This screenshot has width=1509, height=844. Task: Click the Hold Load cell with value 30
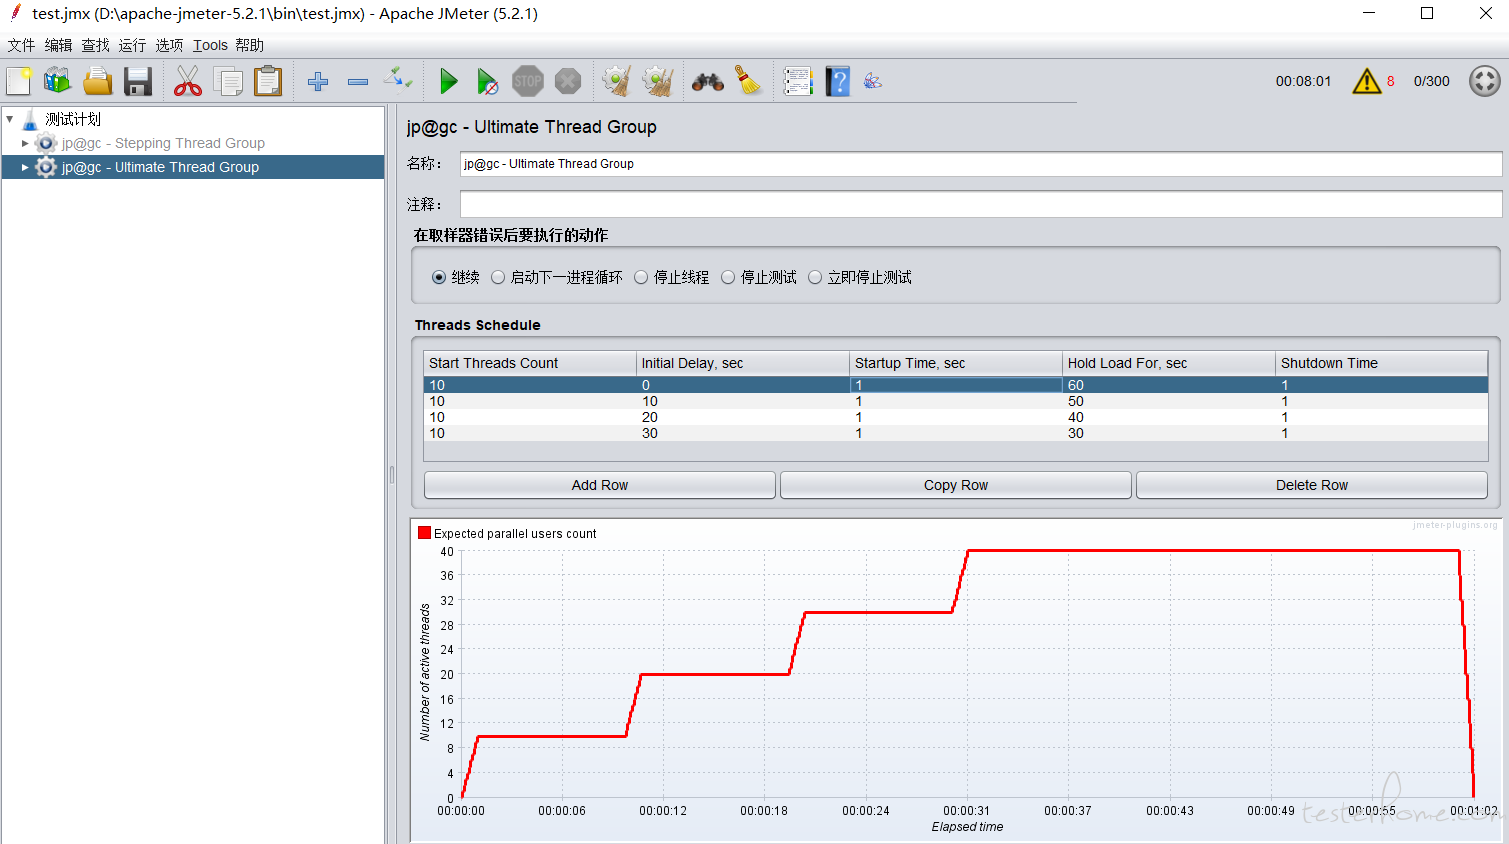pos(1169,433)
